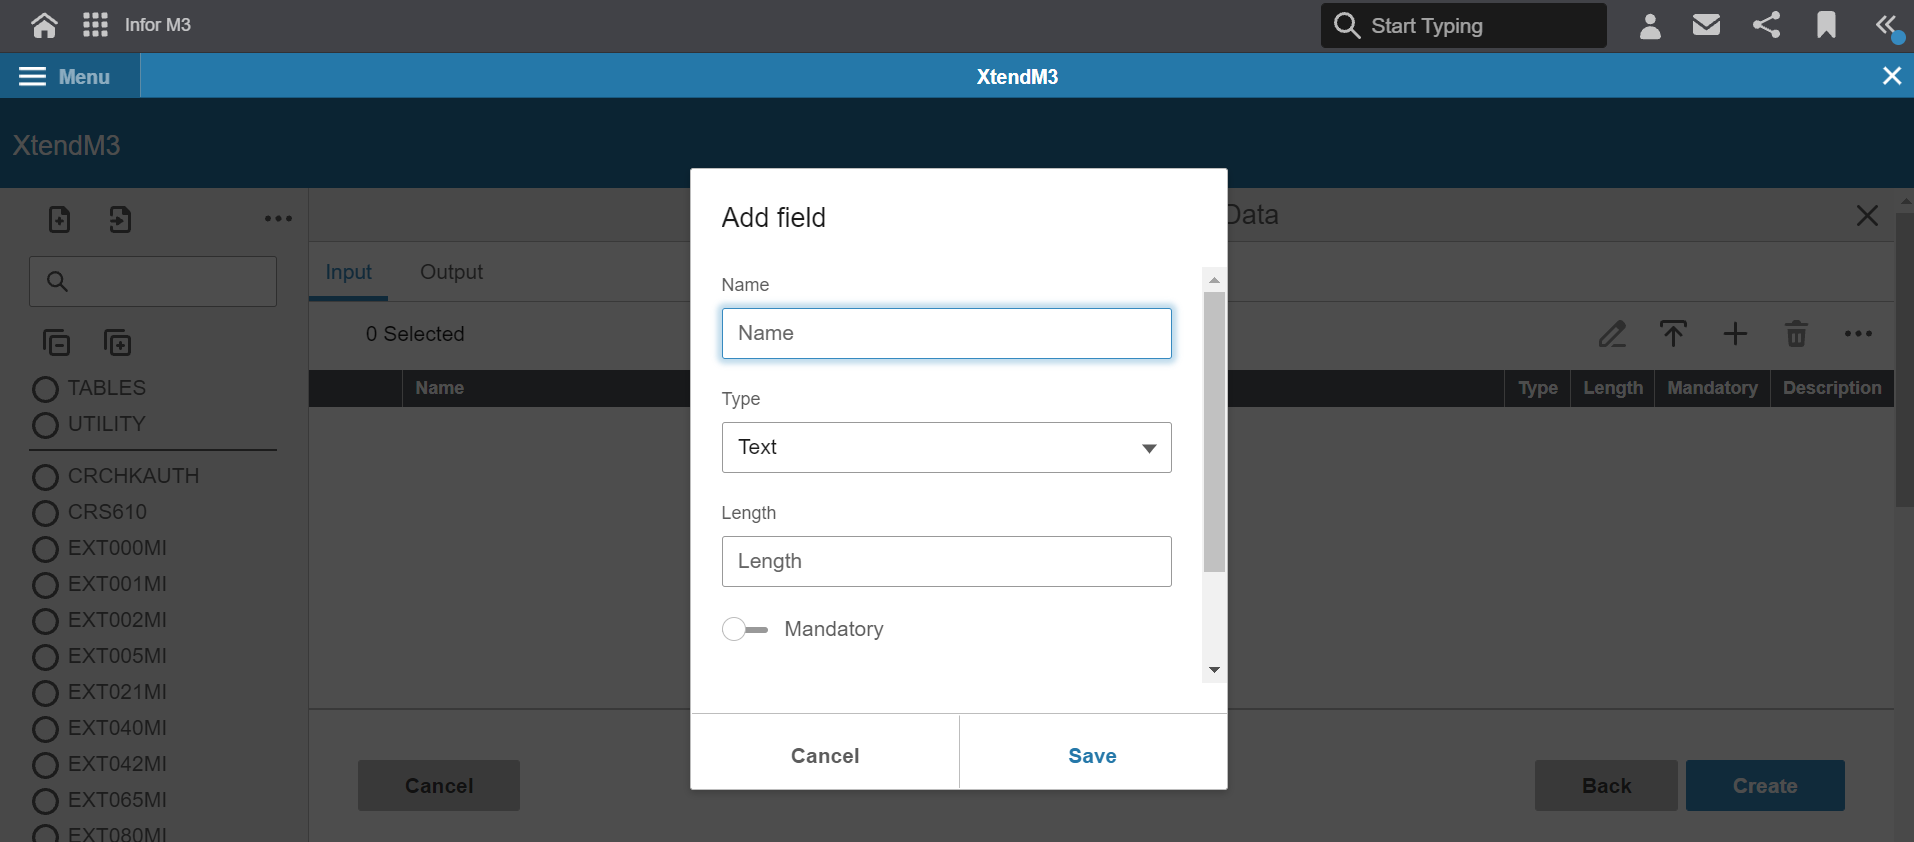The width and height of the screenshot is (1914, 842).
Task: Click the dialog scrollbar down arrow
Action: click(x=1214, y=670)
